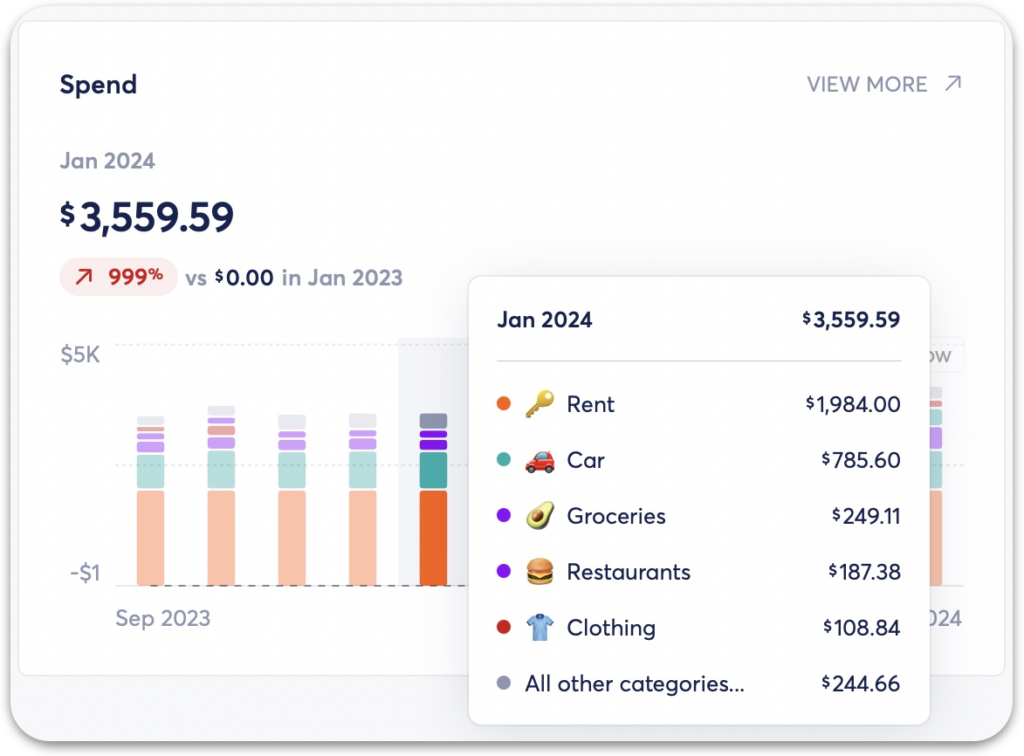Click the Rent amount '$1,984.00'
Screen dimensions: 1024x756
pyautogui.click(x=853, y=405)
